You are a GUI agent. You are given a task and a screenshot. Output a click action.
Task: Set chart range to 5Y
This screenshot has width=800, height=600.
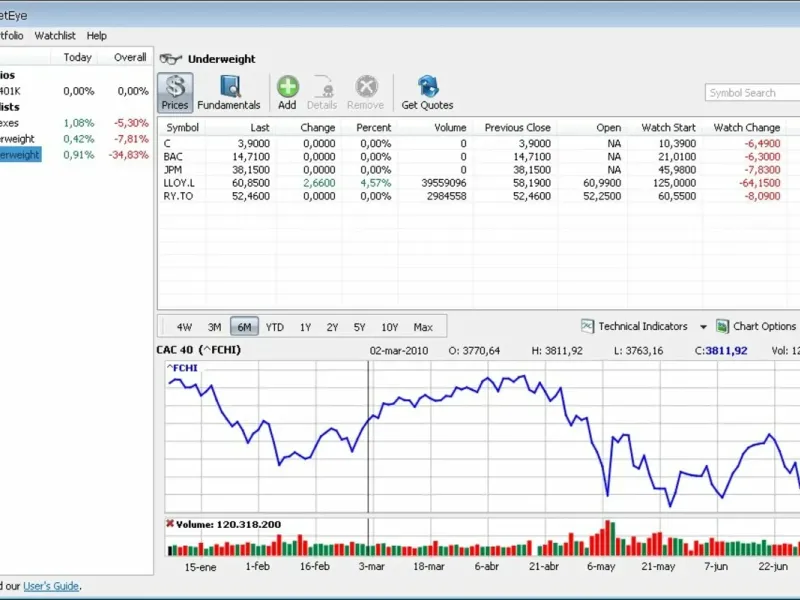(x=360, y=327)
